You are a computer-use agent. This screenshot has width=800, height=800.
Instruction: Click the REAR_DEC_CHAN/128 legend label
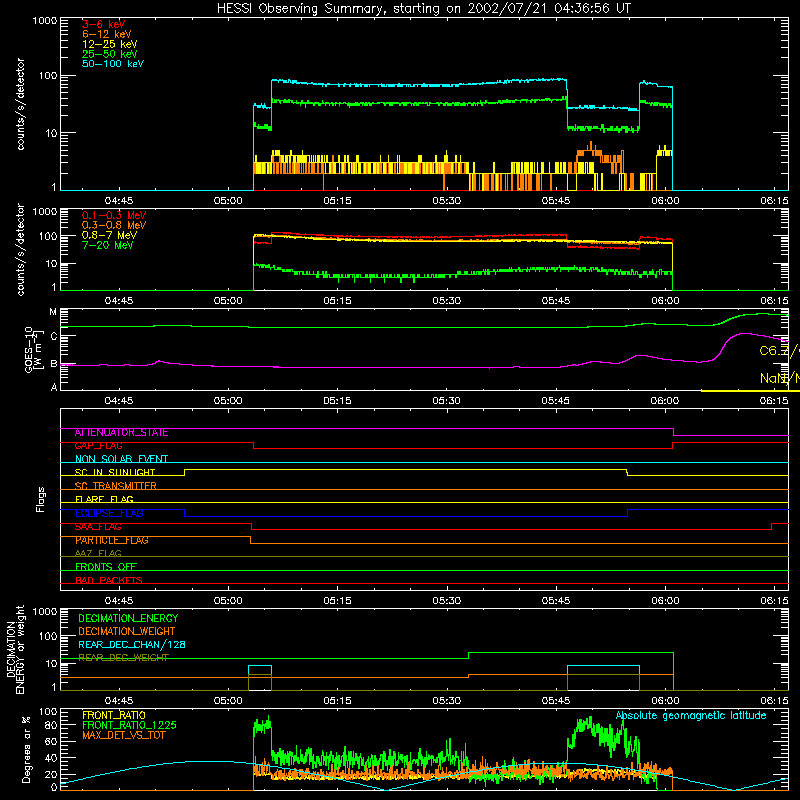[132, 645]
